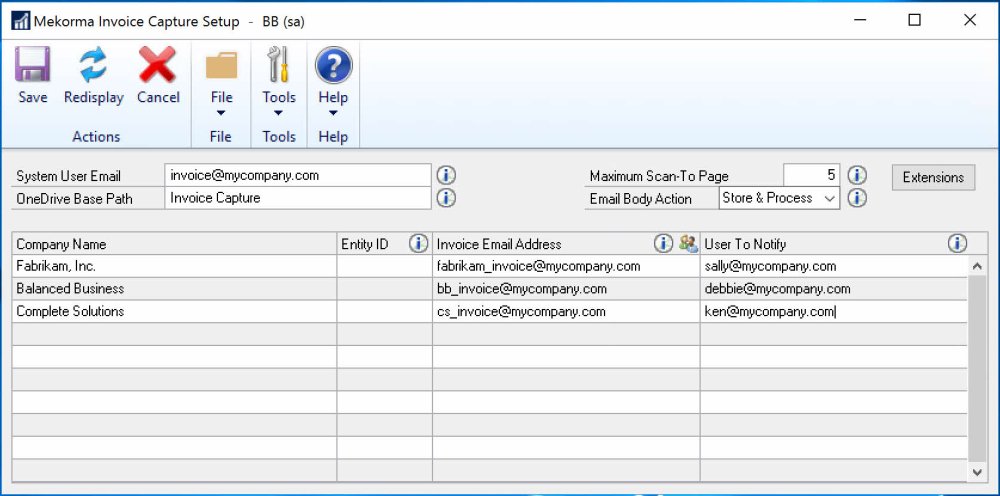Viewport: 1000px width, 496px height.
Task: Click Entity ID cell for Balanced Business
Action: [x=385, y=289]
